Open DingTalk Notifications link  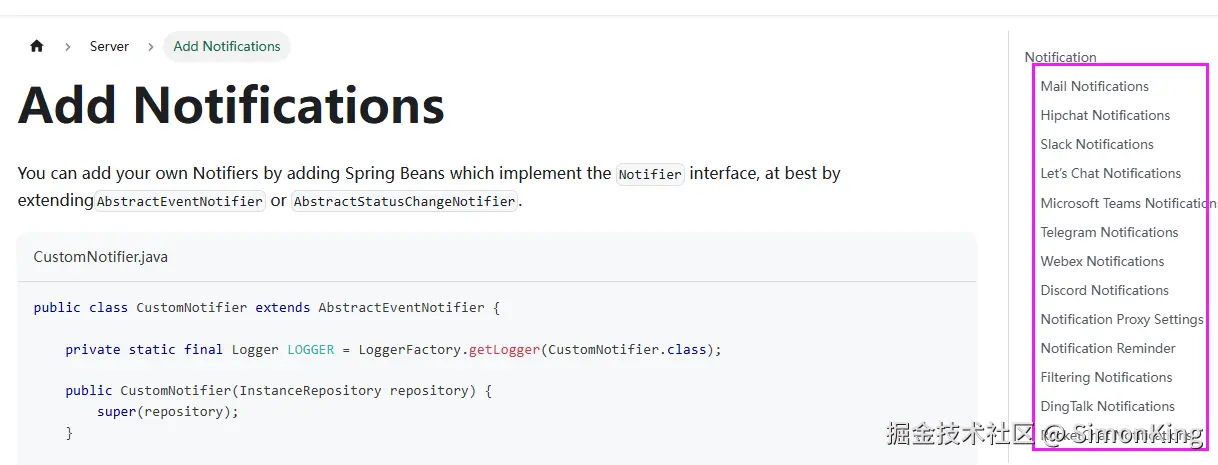click(1107, 406)
